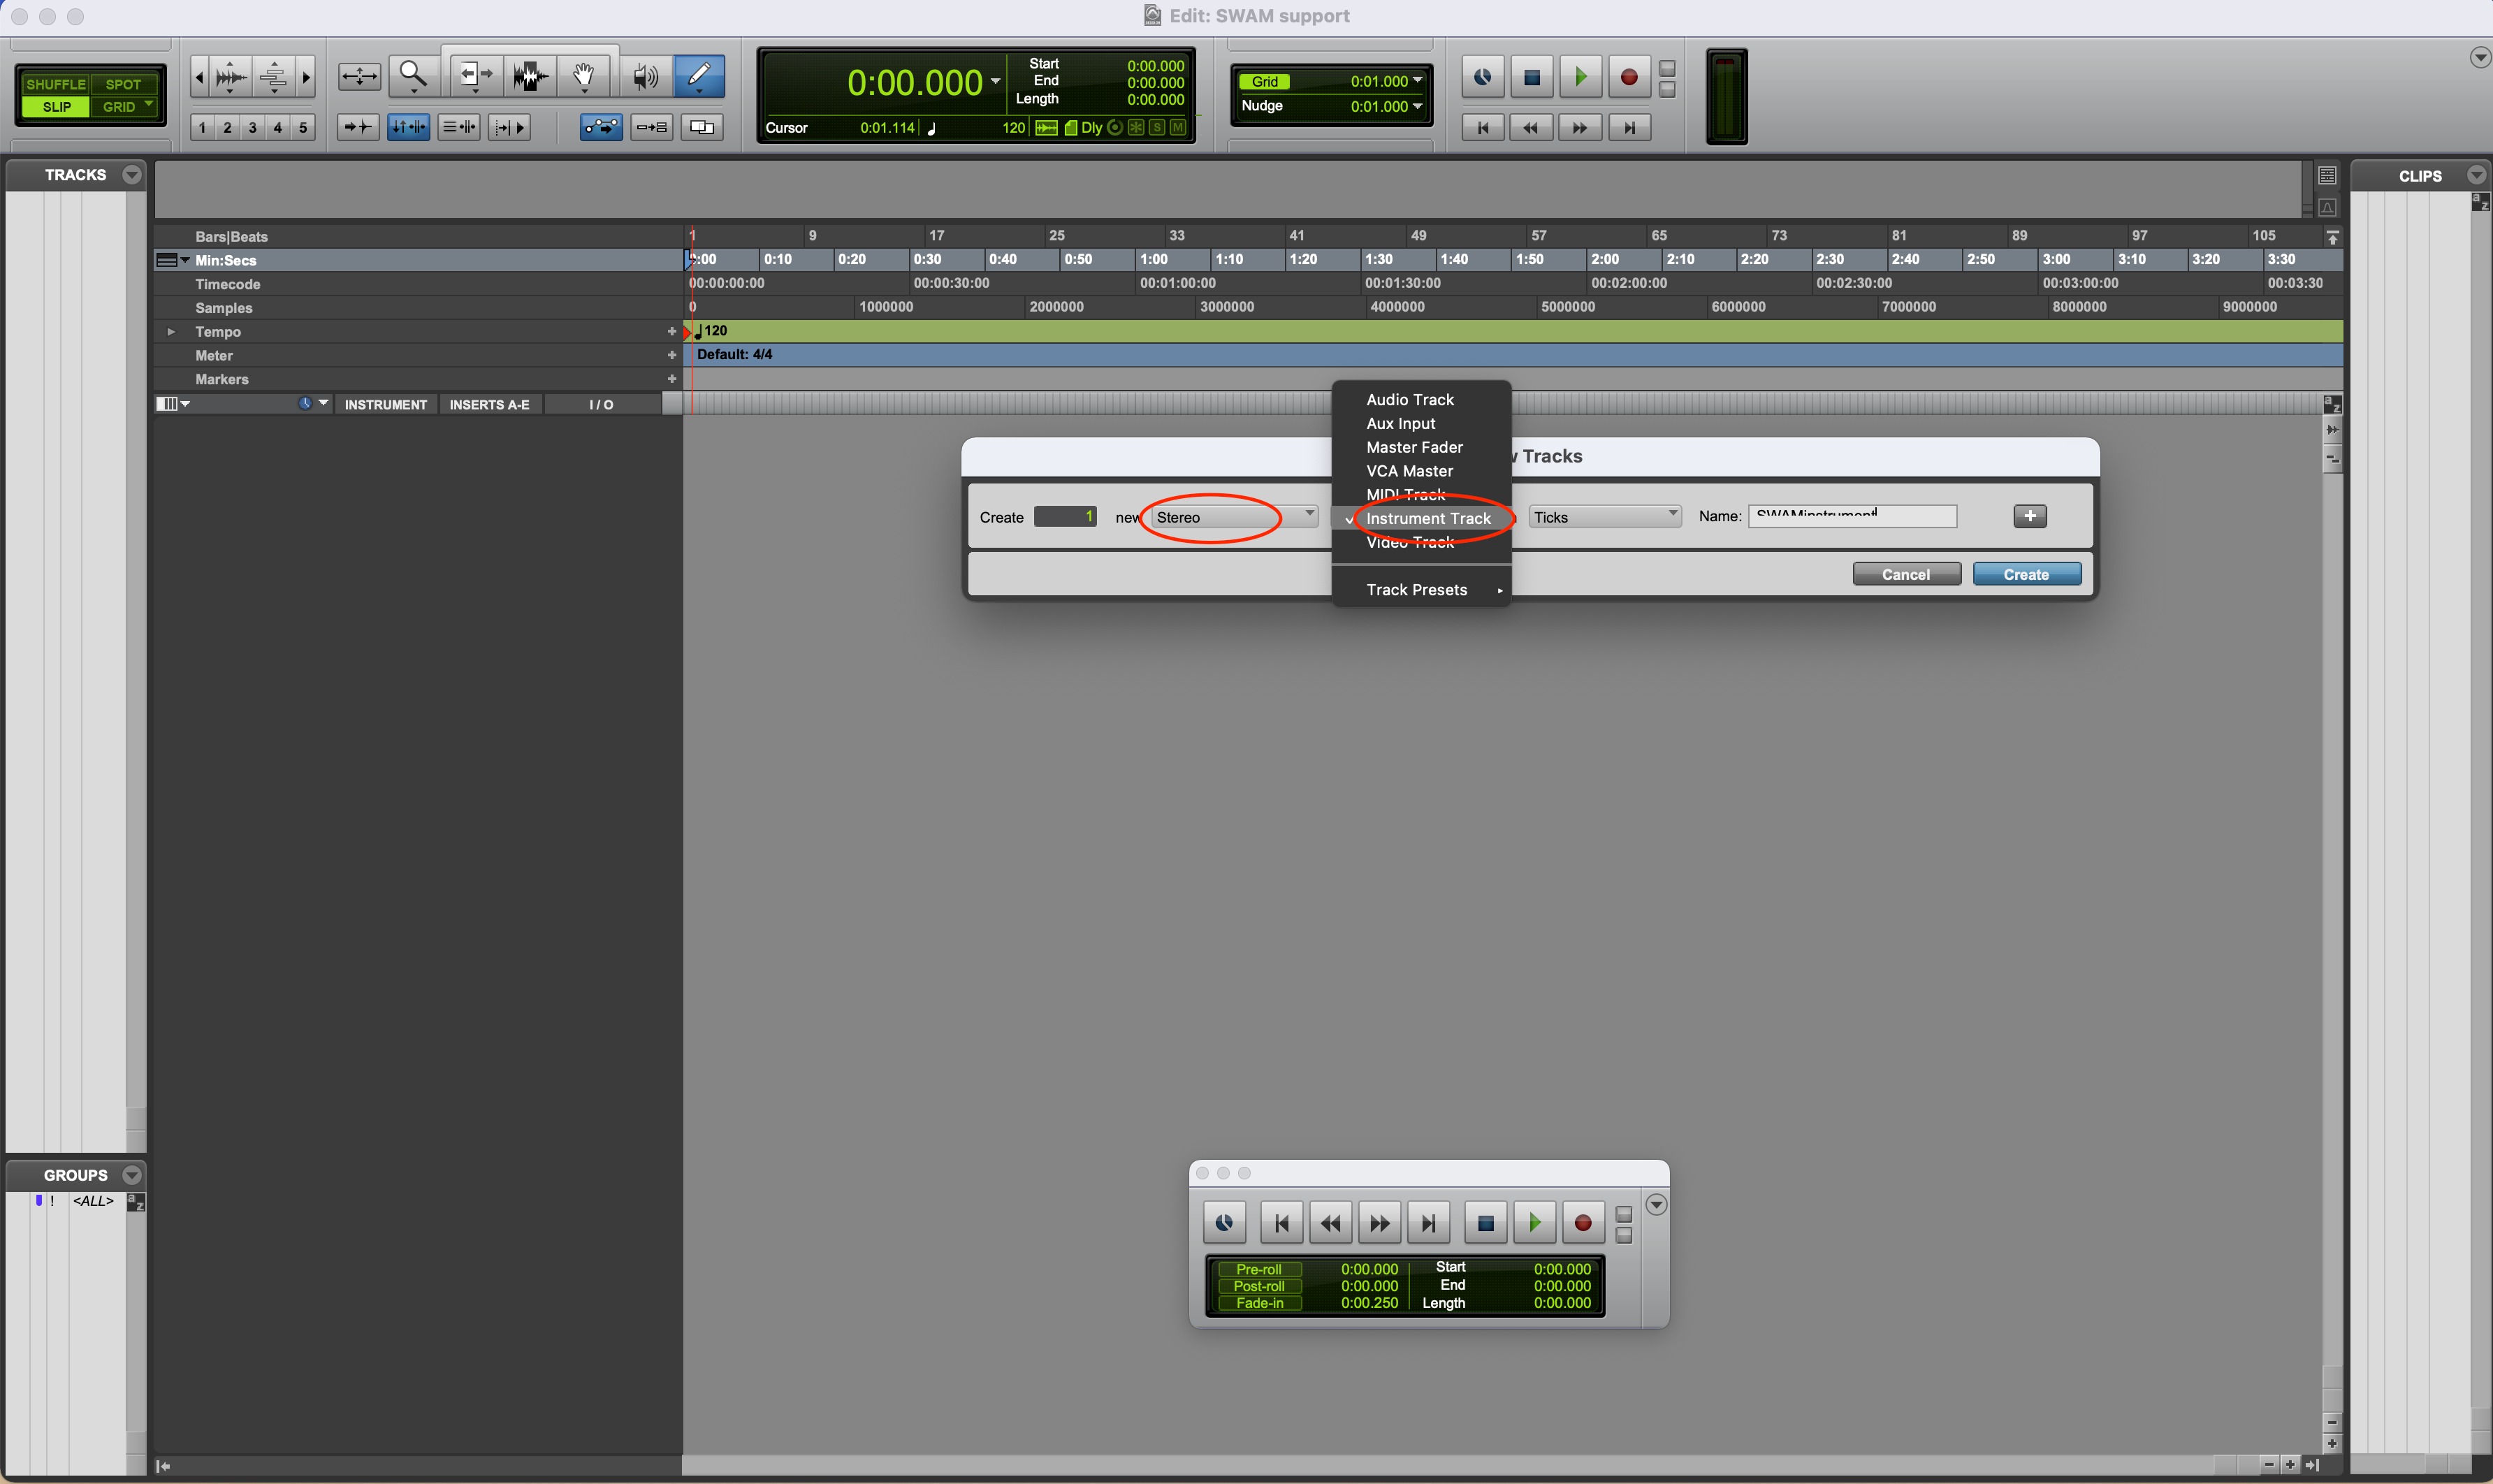
Task: Click Rewind in main toolbar transport
Action: click(x=1531, y=128)
